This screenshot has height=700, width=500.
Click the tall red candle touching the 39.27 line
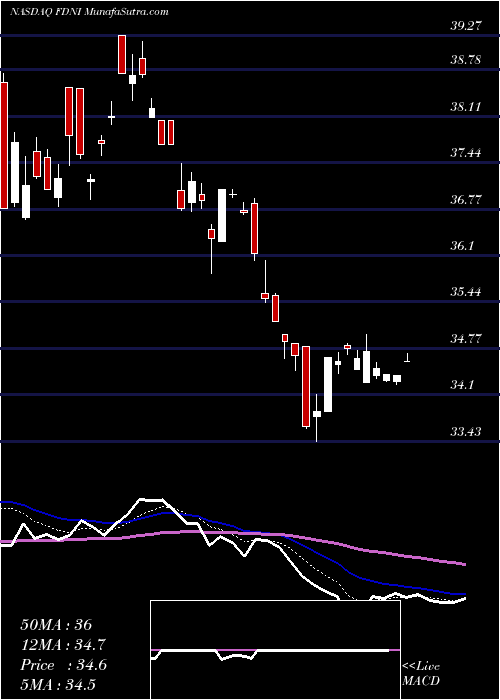(x=122, y=54)
